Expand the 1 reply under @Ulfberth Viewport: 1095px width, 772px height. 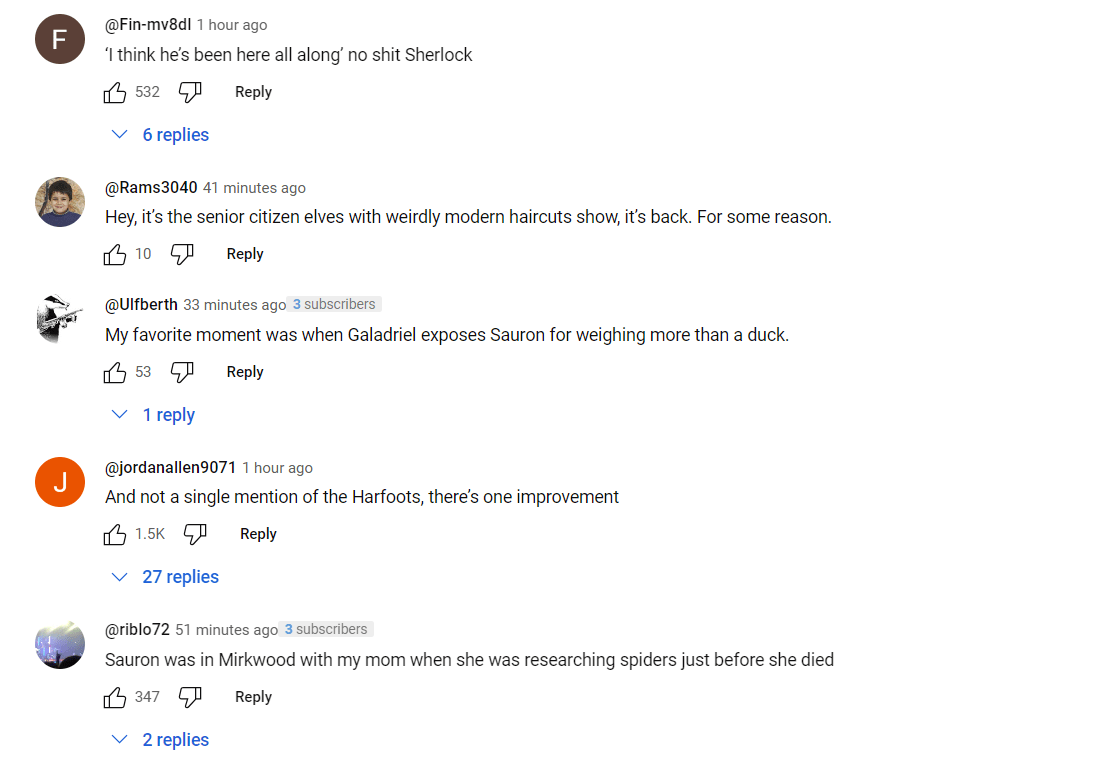[x=154, y=415]
